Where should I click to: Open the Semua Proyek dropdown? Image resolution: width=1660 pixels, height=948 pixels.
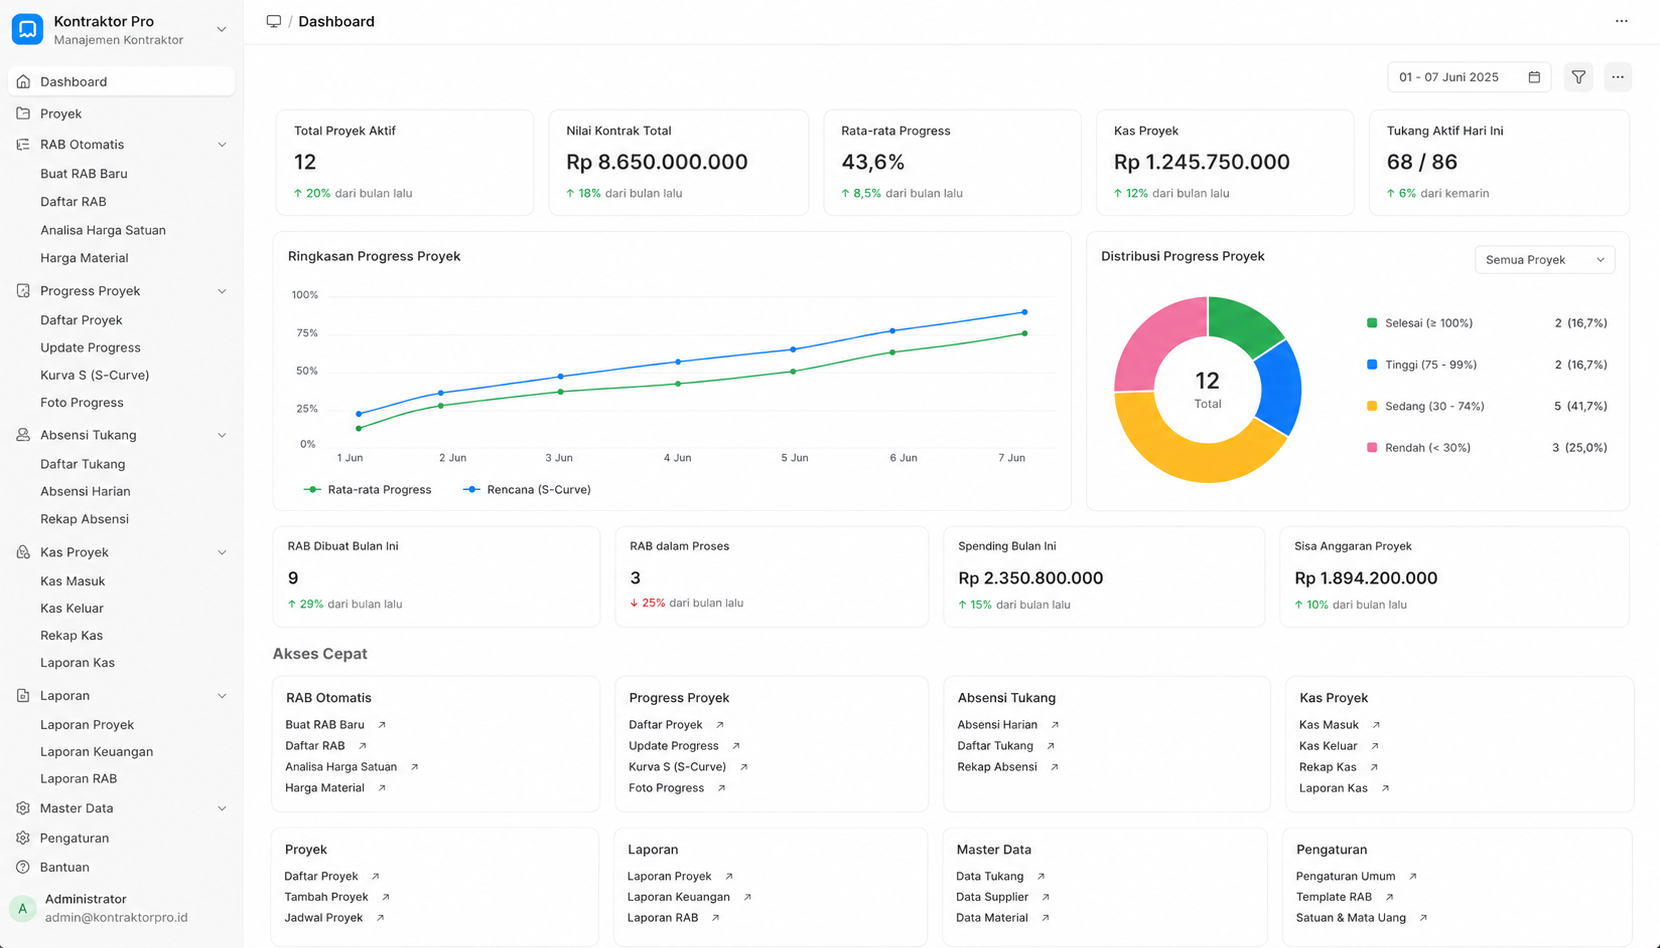(1544, 260)
